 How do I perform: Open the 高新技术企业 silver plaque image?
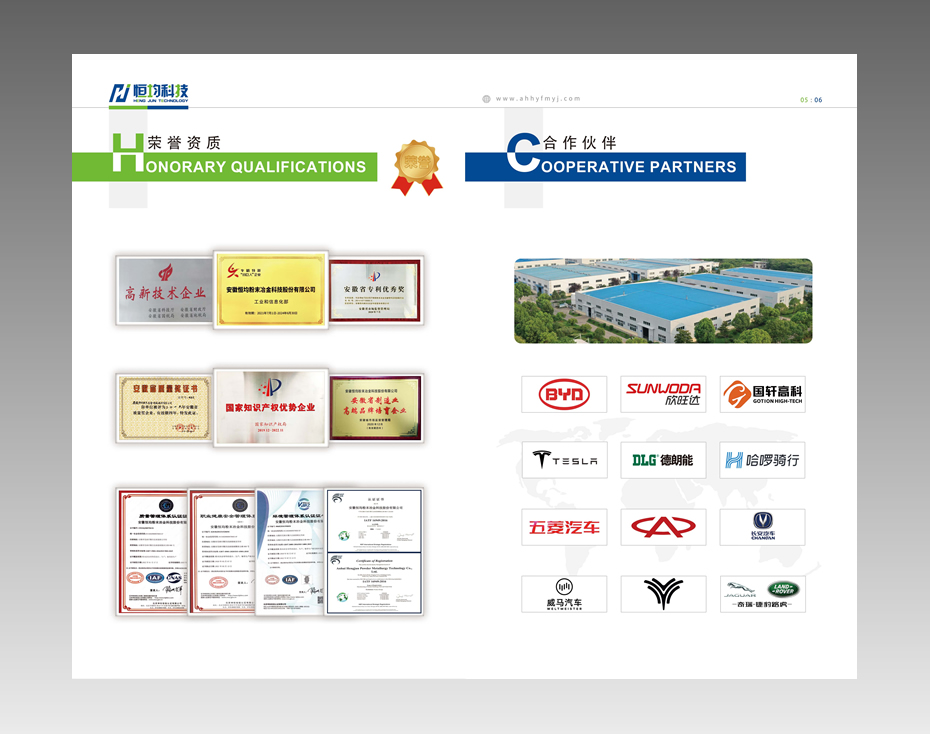[165, 291]
